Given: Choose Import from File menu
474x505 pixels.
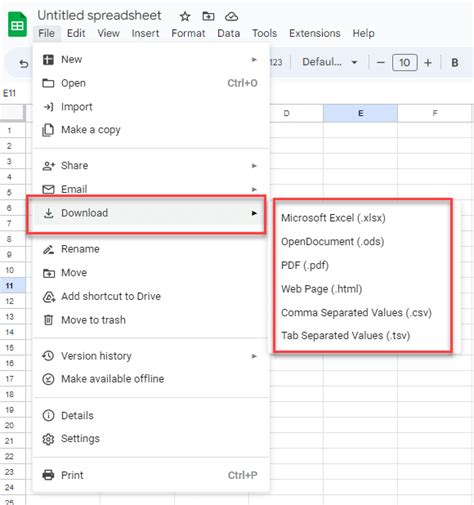Looking at the screenshot, I should click(x=151, y=107).
